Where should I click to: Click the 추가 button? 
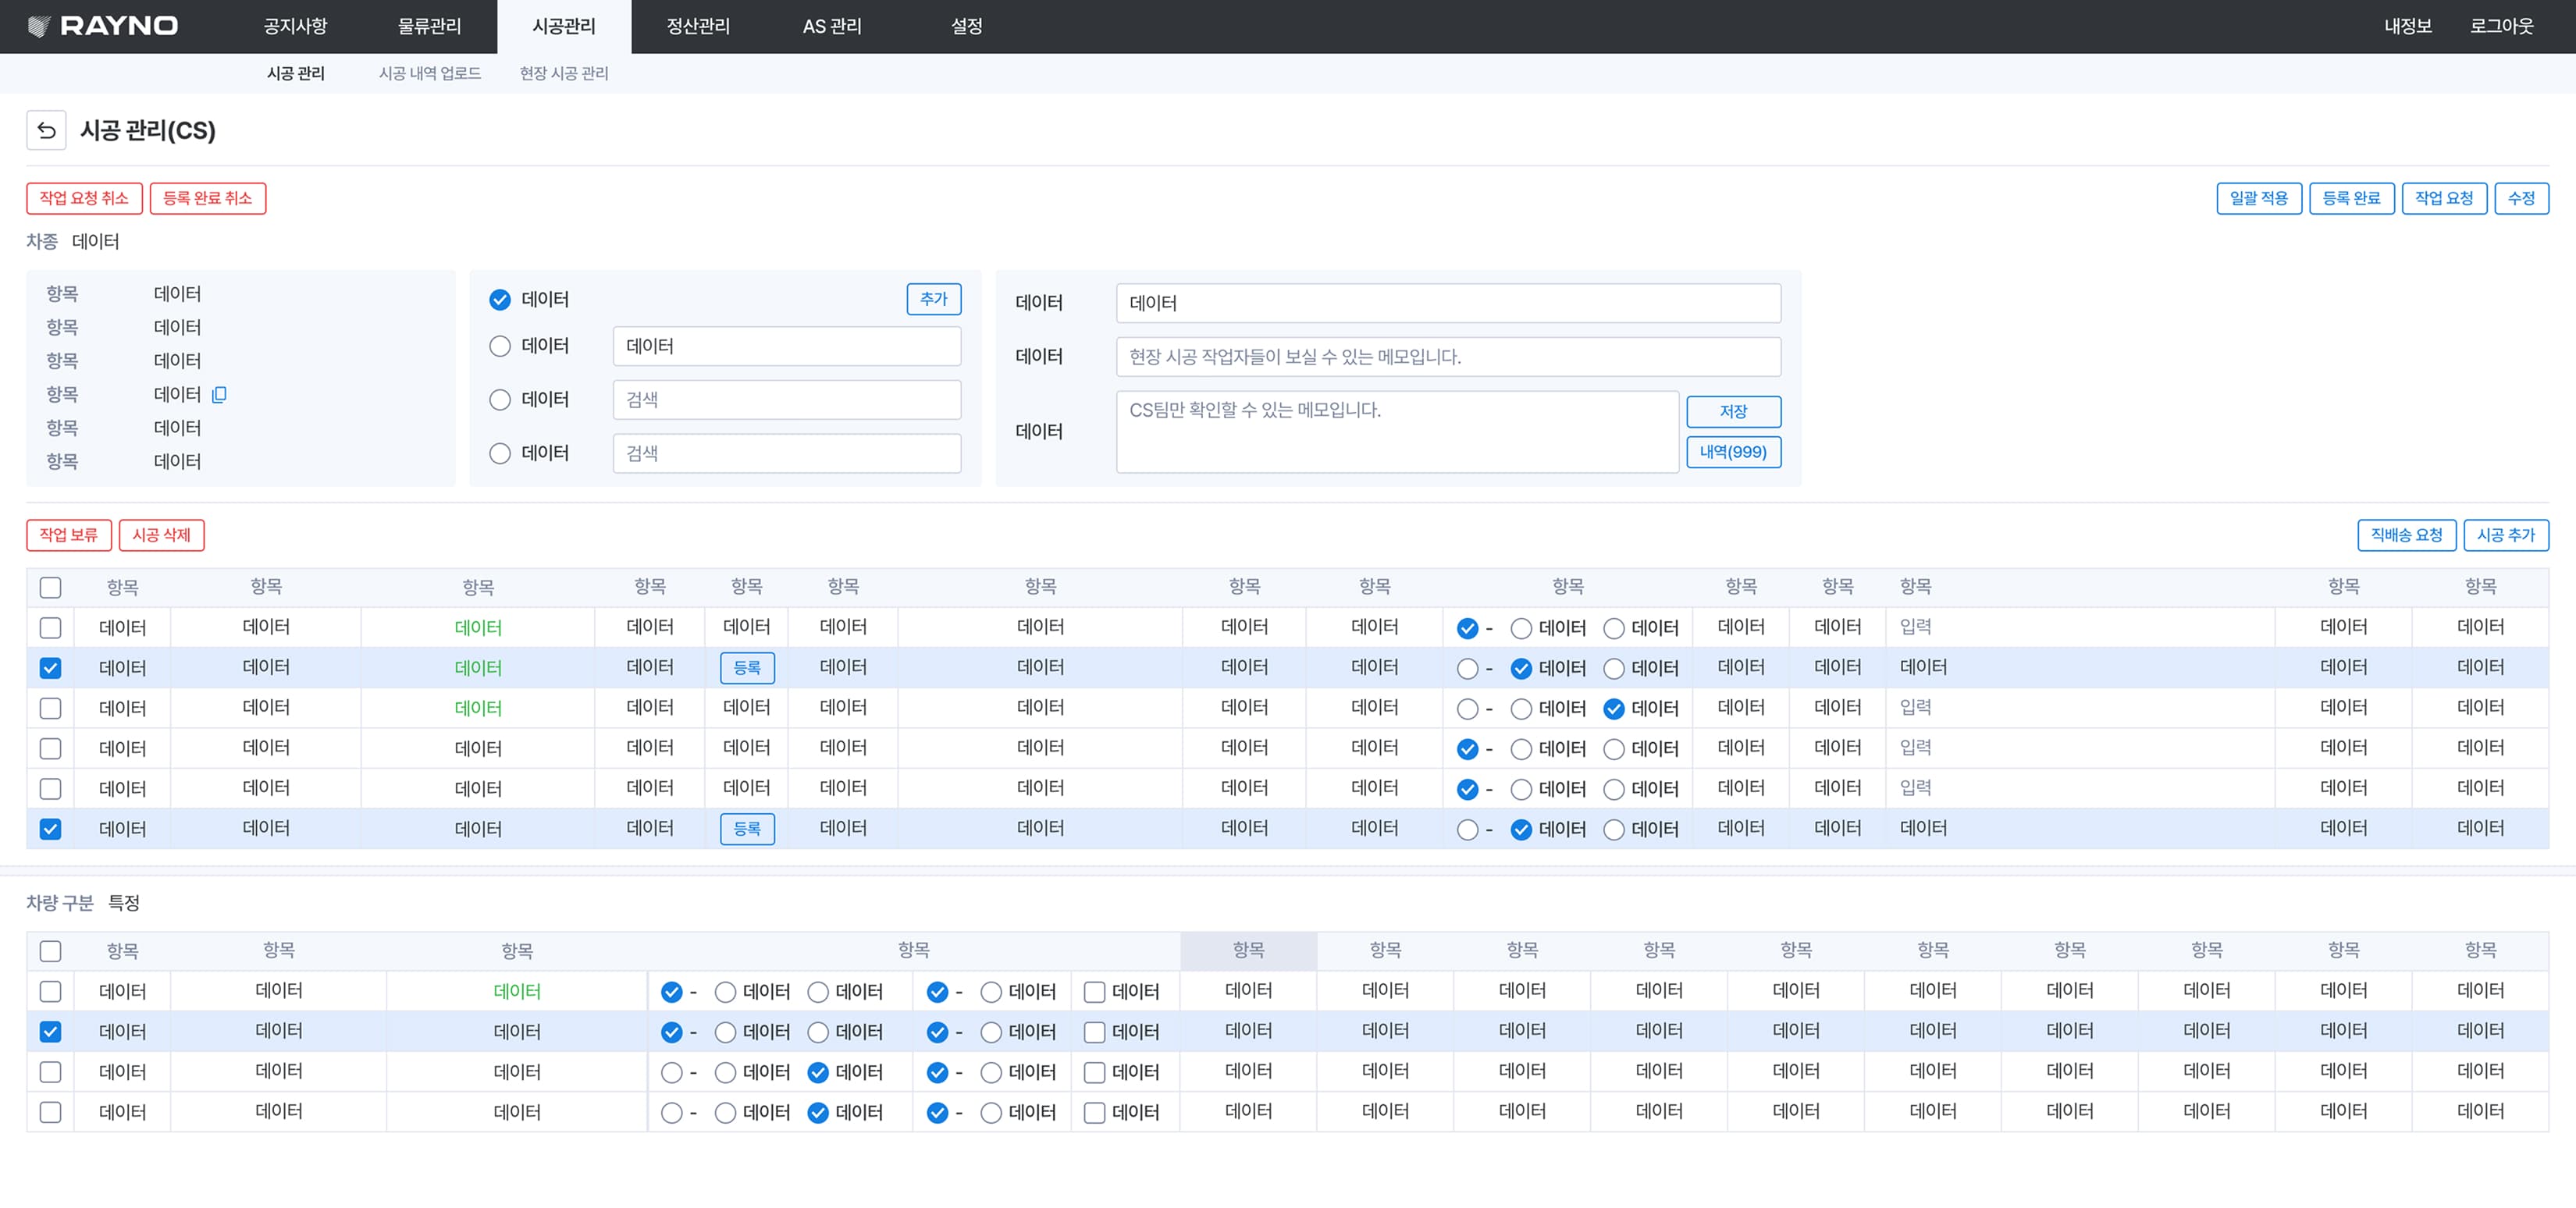click(934, 299)
